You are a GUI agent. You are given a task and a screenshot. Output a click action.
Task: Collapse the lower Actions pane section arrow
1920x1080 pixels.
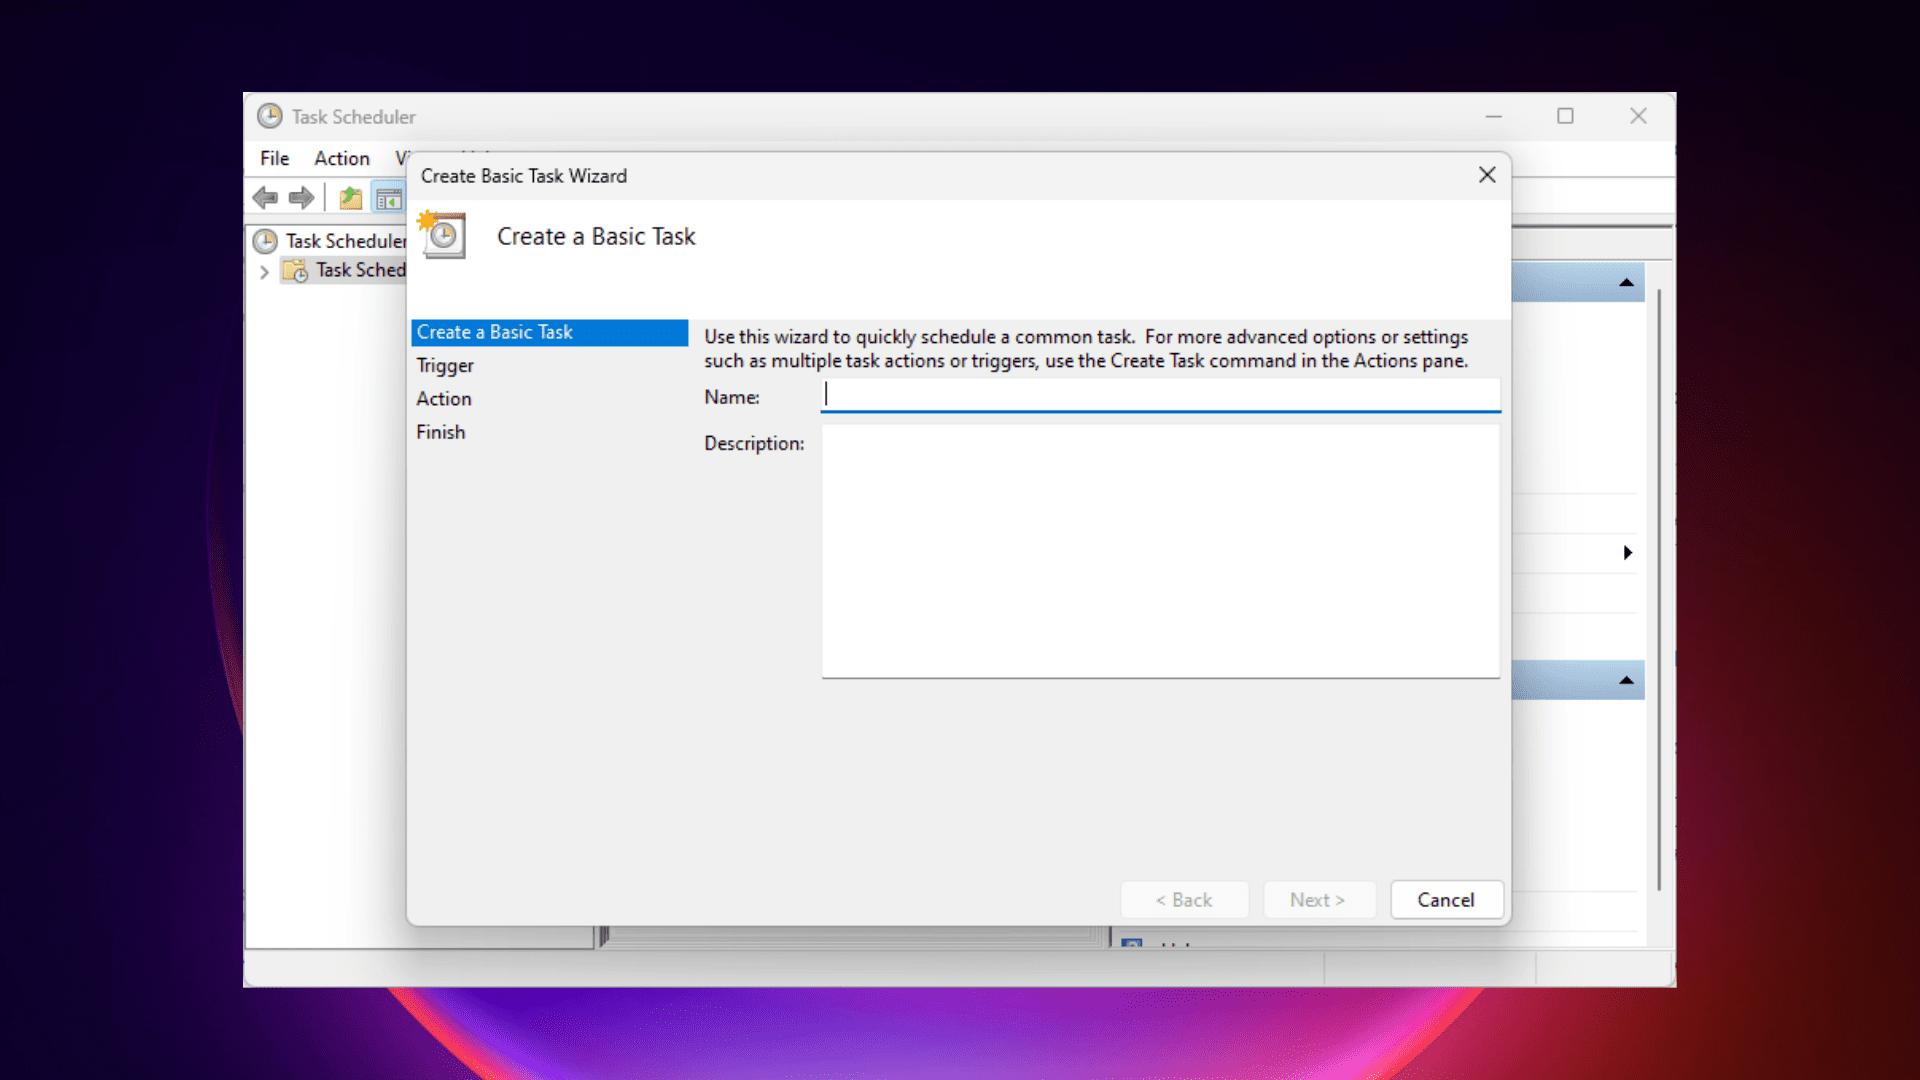click(x=1626, y=681)
